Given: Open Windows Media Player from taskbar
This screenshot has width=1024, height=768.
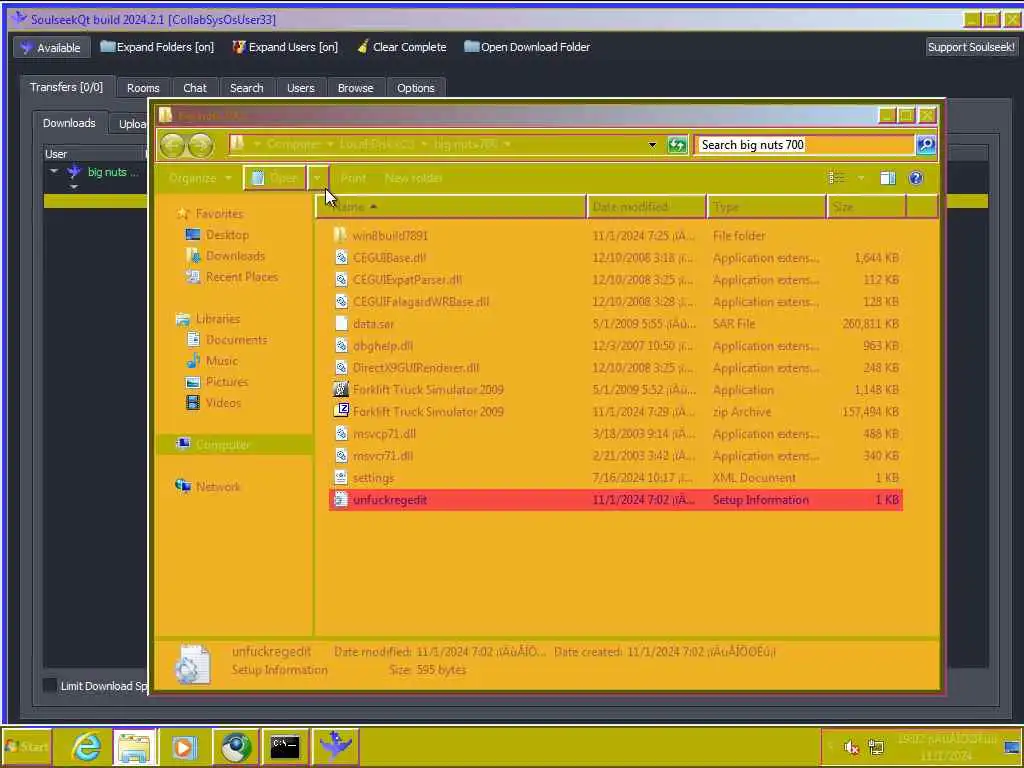Looking at the screenshot, I should coord(184,746).
